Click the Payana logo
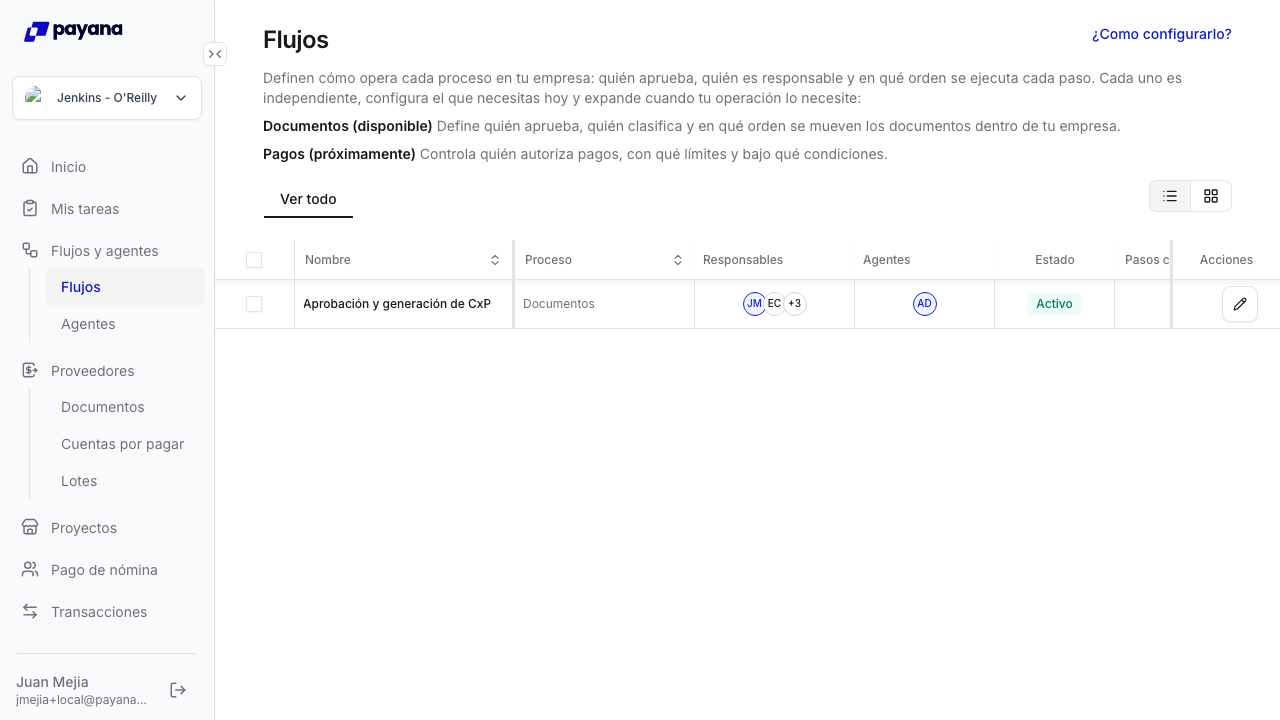 click(x=73, y=31)
